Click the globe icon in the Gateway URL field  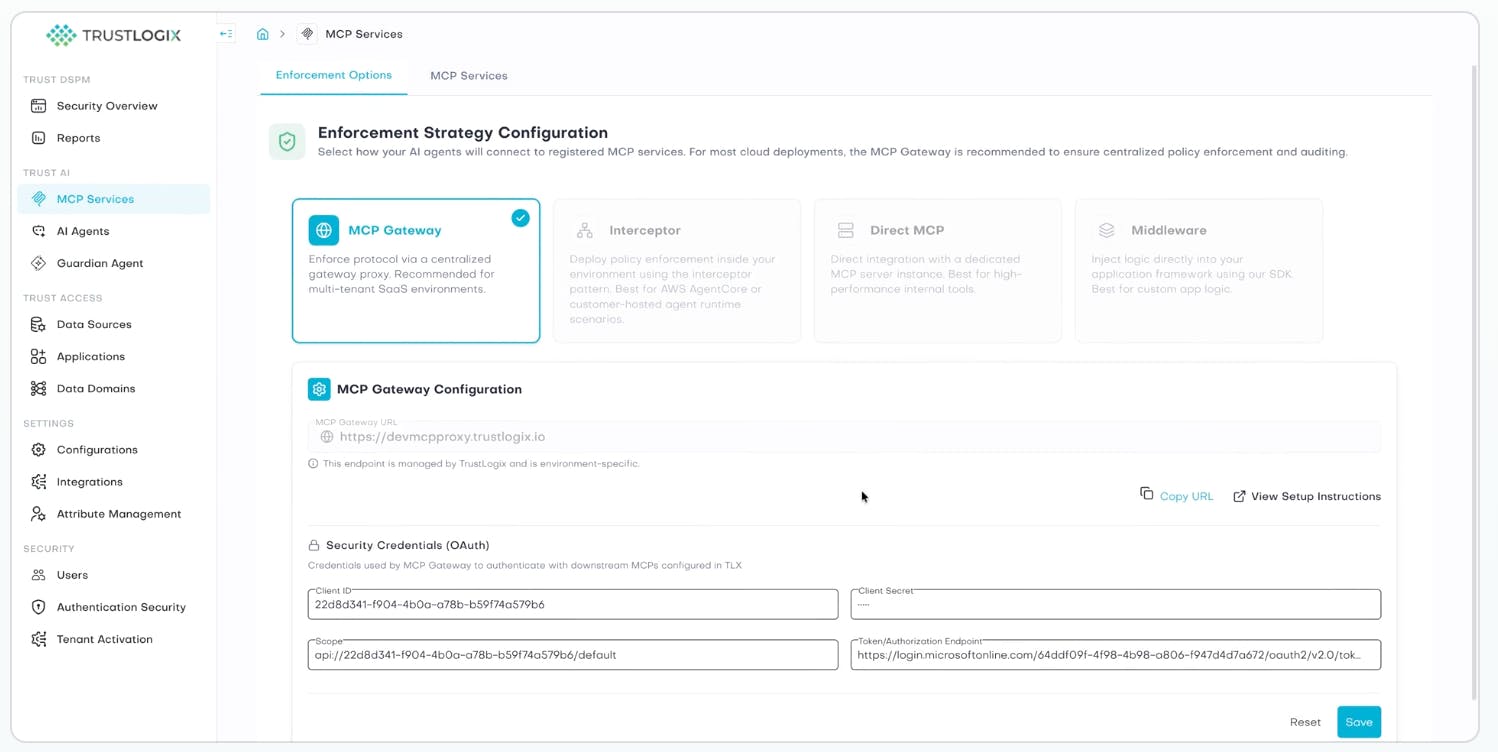[327, 437]
